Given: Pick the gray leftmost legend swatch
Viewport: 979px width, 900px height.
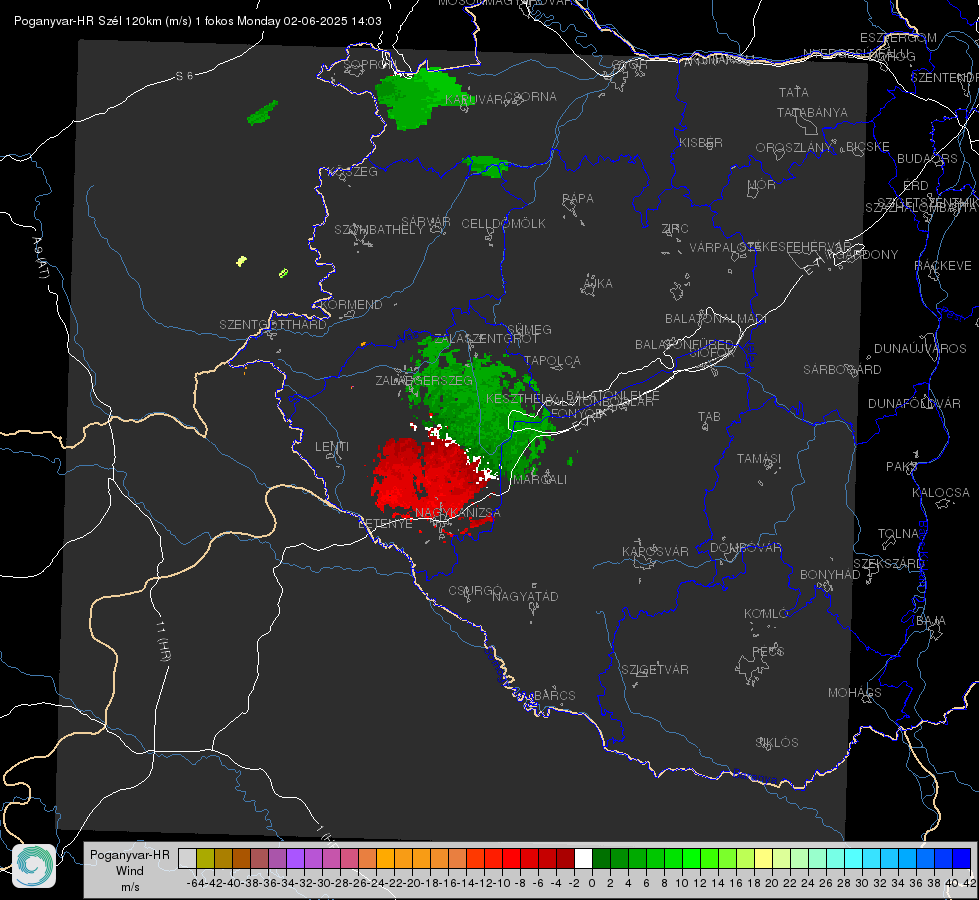Looking at the screenshot, I should 187,858.
